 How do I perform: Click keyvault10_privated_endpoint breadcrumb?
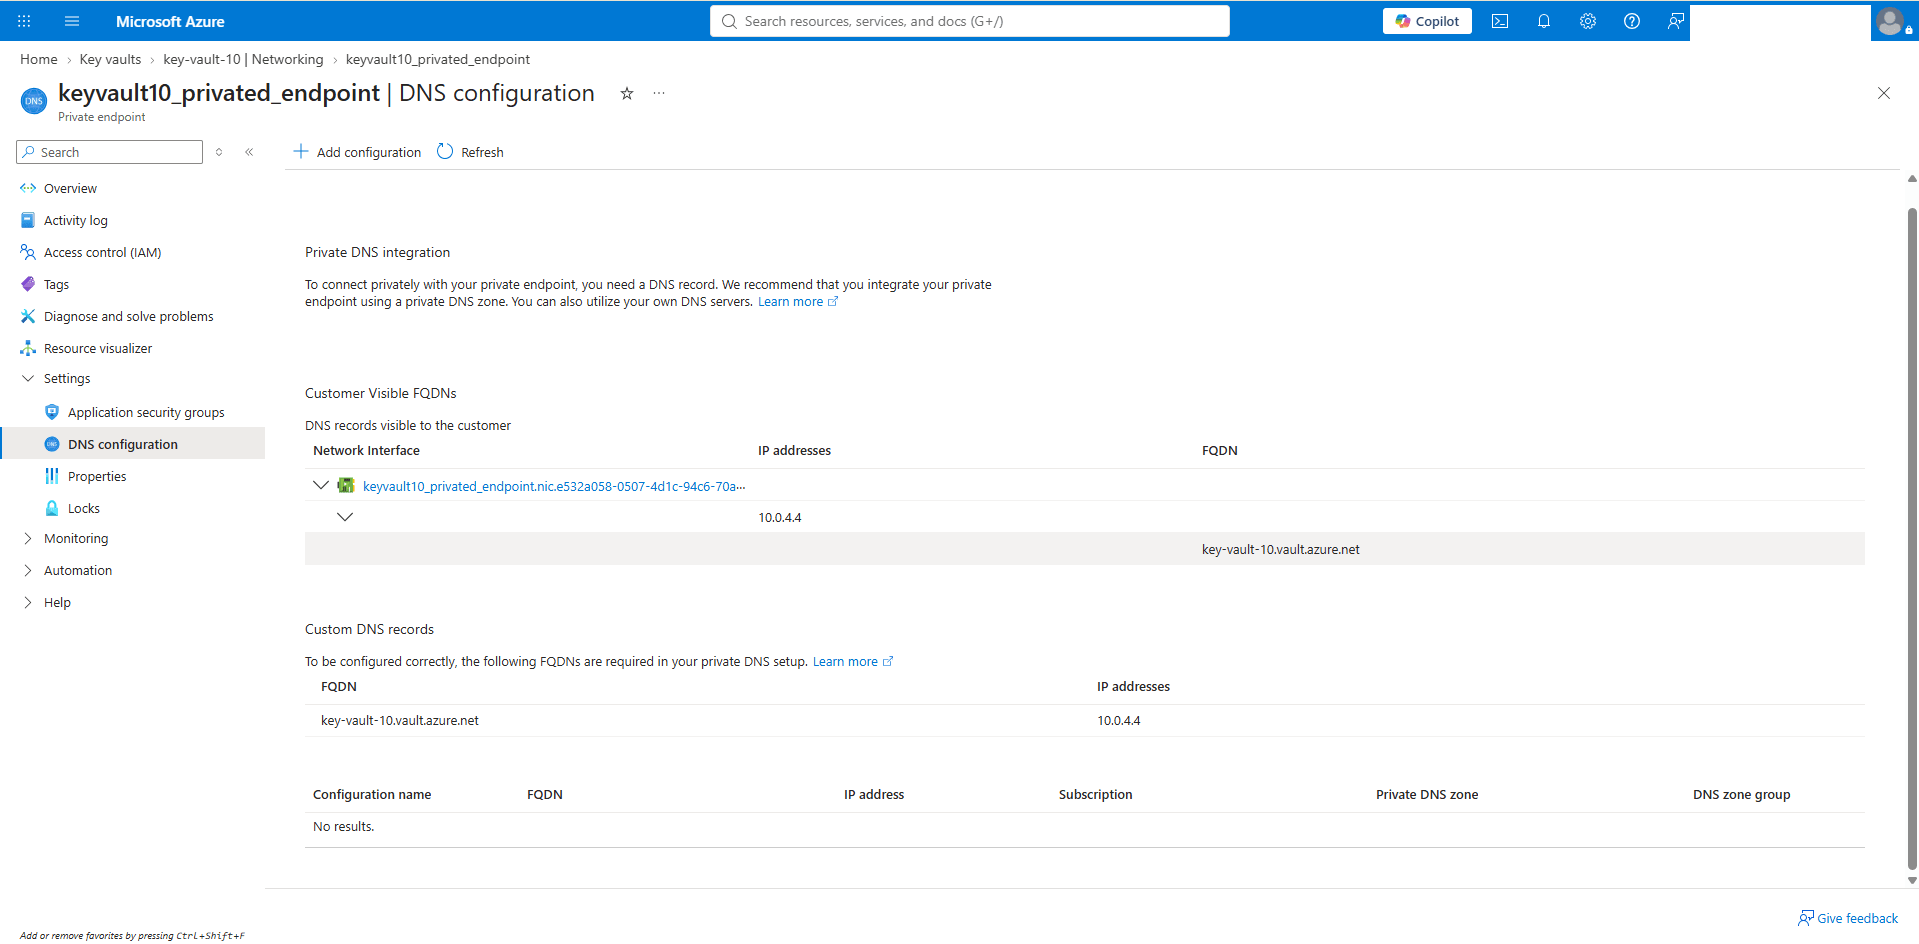438,59
